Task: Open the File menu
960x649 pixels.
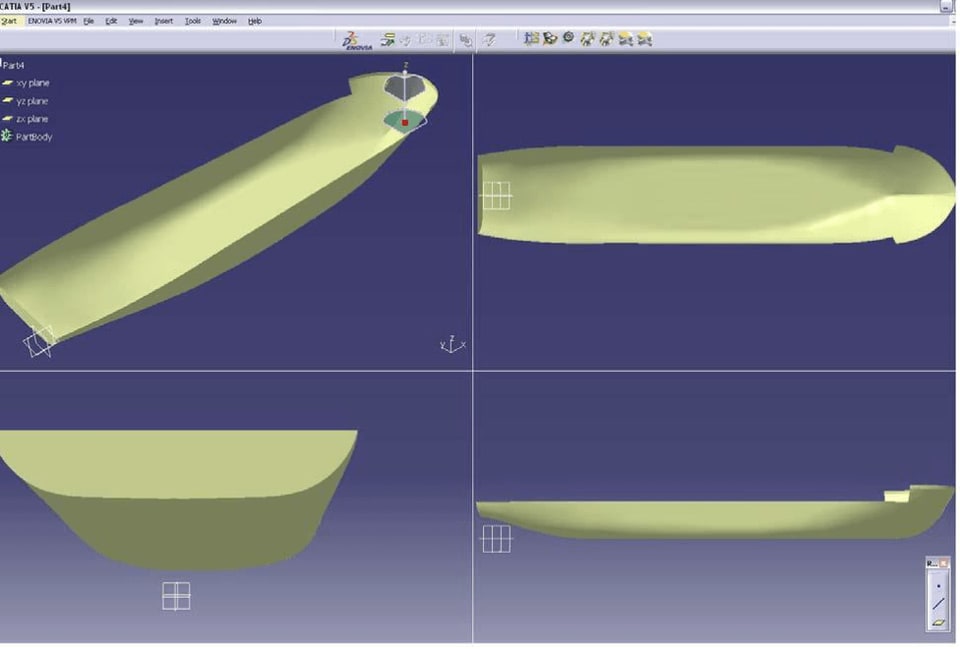Action: 89,21
